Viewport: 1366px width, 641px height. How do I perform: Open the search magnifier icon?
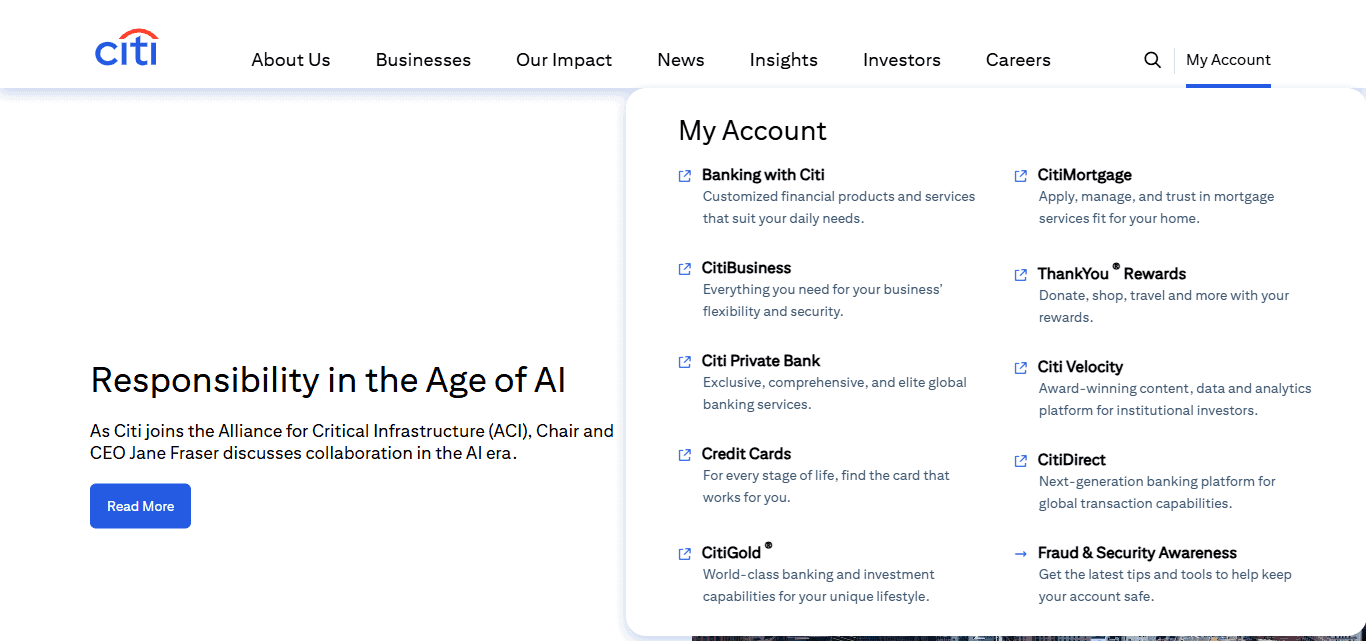click(x=1152, y=60)
